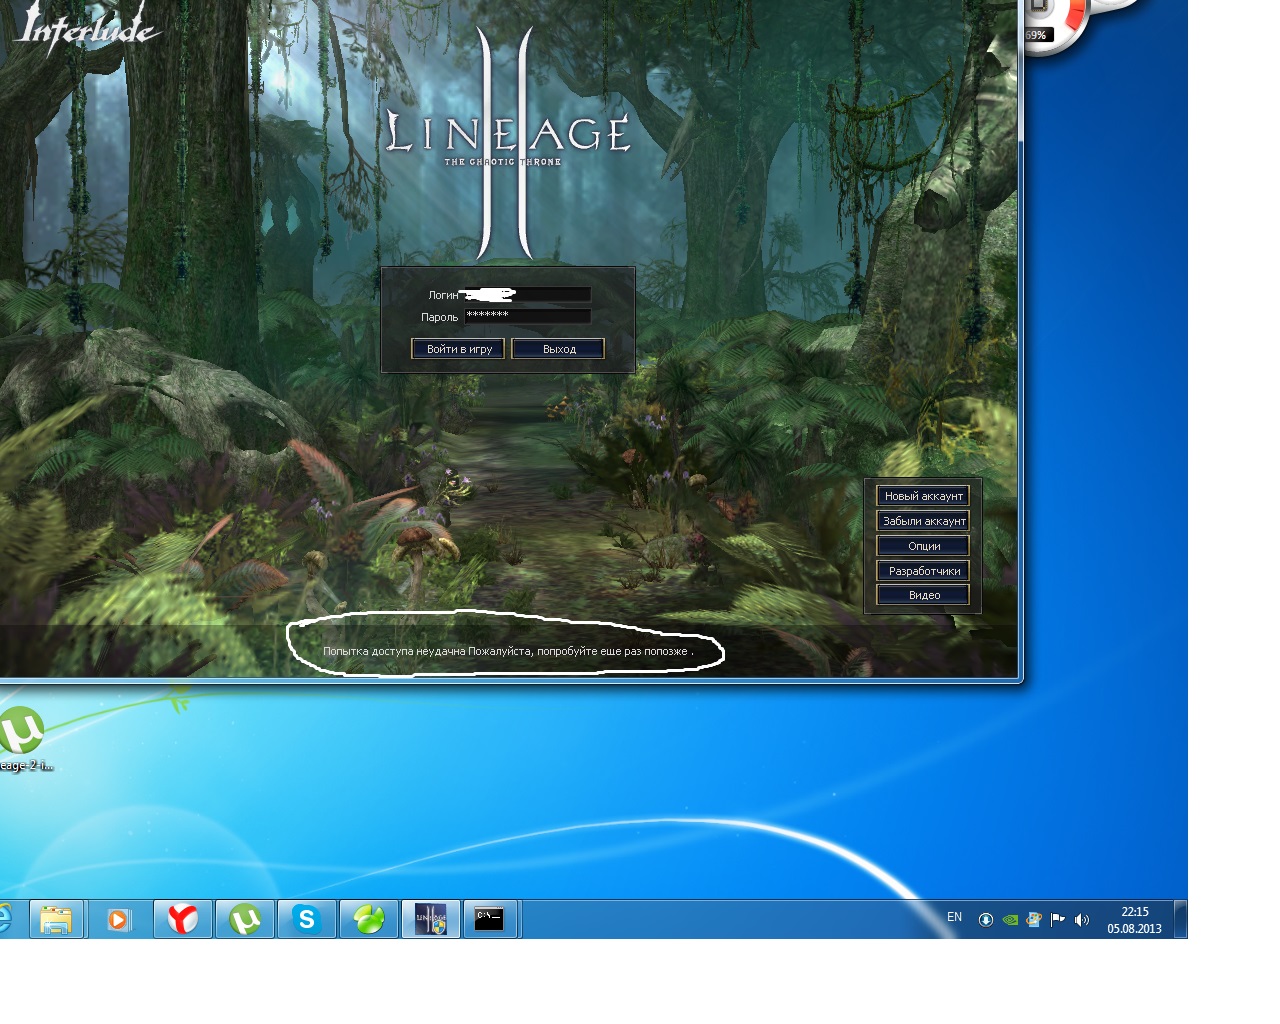Open the uTorrent desktop shortcut icon

22,738
